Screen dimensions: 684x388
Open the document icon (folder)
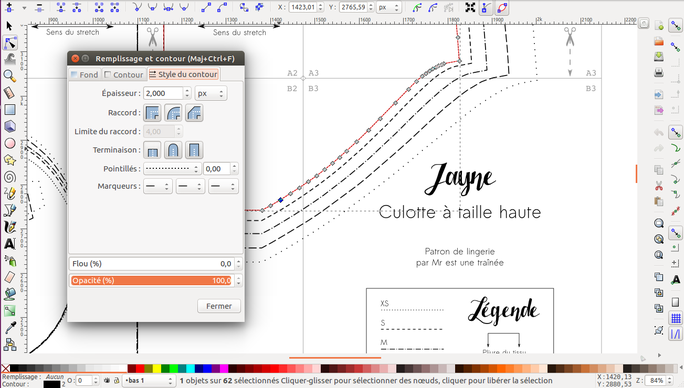[x=659, y=41]
